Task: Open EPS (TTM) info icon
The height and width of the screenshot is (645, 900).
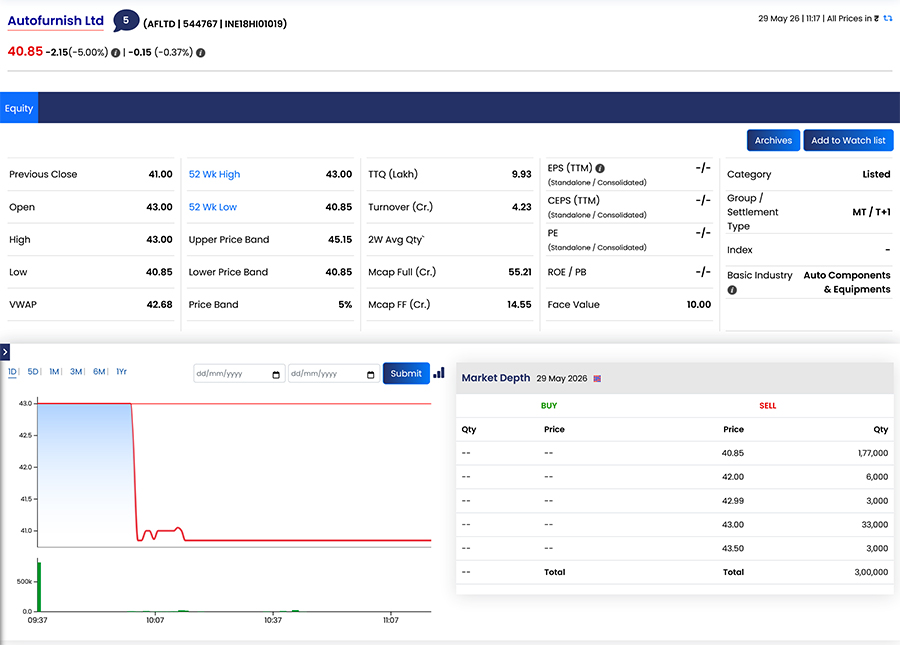Action: pos(600,168)
